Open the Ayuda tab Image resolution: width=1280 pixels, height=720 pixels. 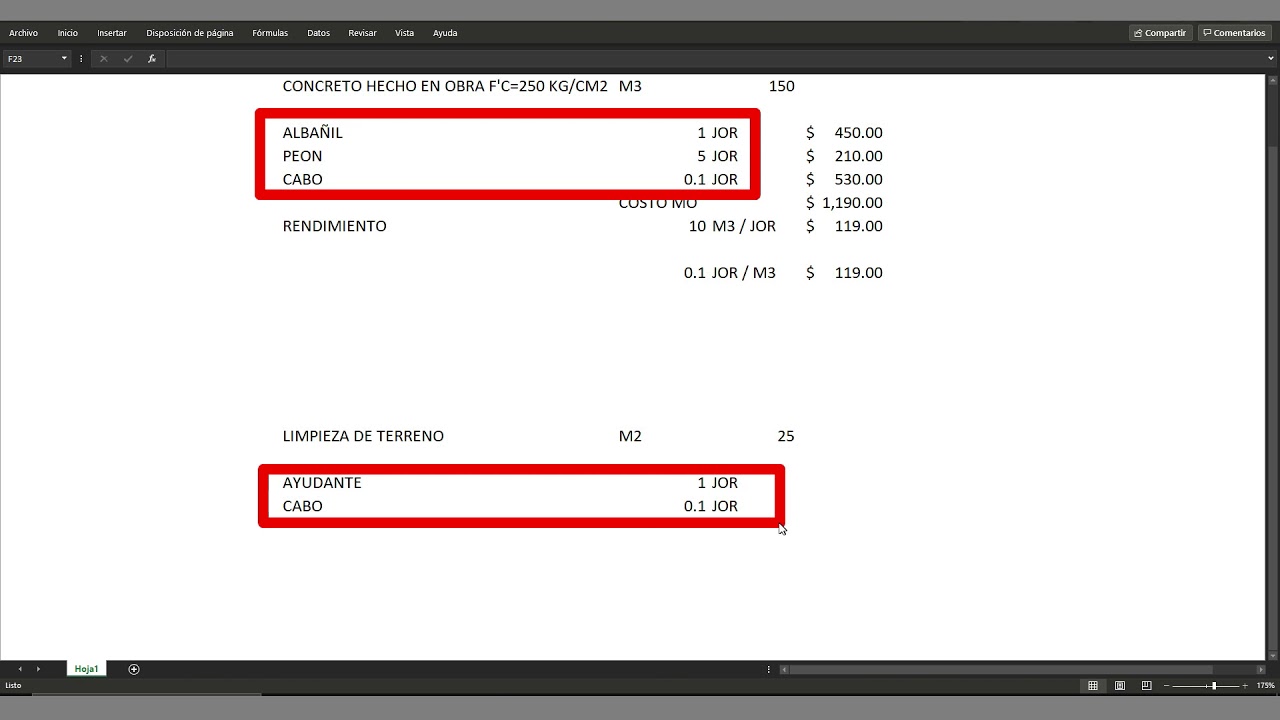point(445,33)
